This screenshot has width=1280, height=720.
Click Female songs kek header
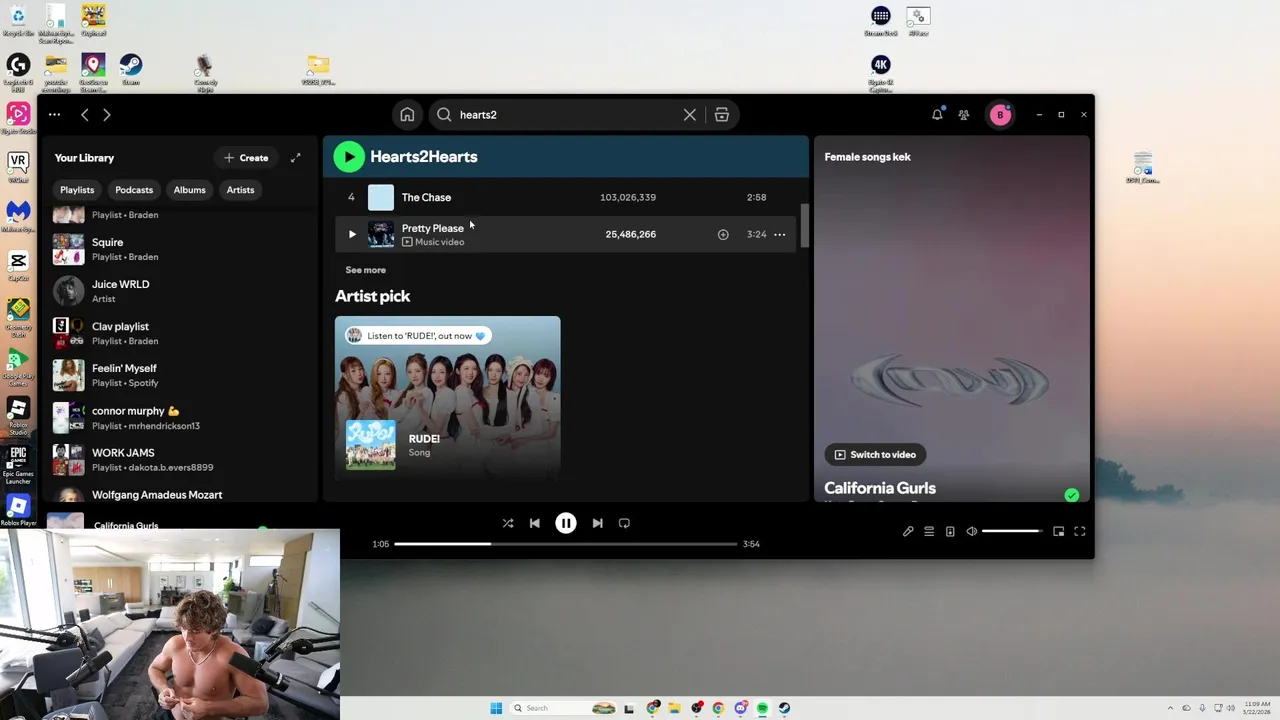(867, 157)
